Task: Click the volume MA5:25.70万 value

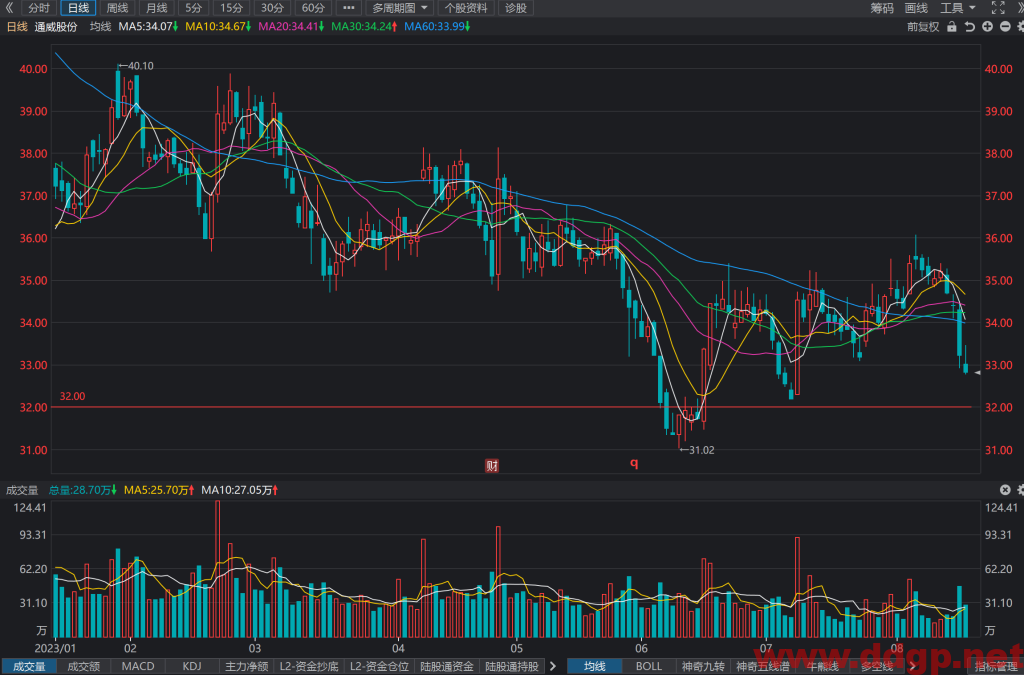Action: (159, 490)
